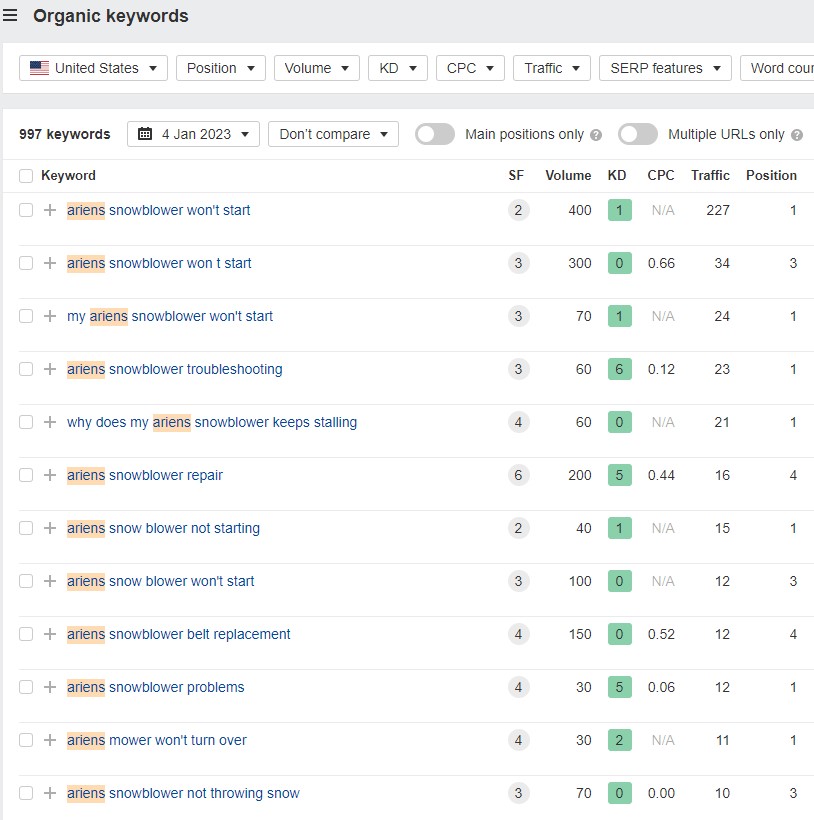The height and width of the screenshot is (820, 814).
Task: Check the box for 'ariens snowblower repair'
Action: 26,475
